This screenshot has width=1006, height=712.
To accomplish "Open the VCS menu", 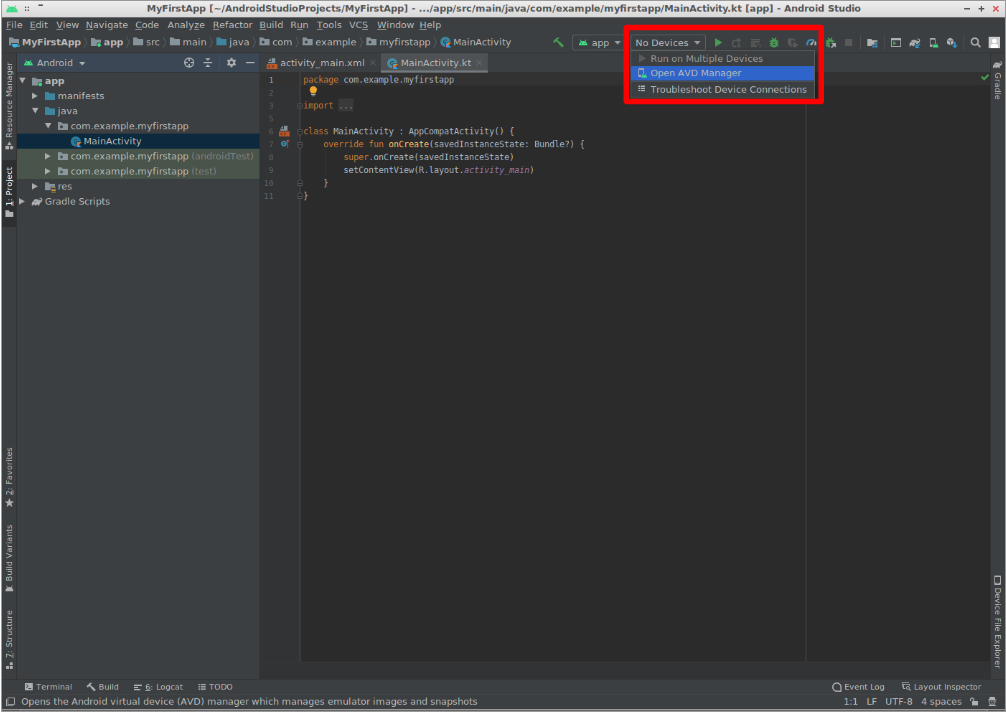I will point(359,25).
